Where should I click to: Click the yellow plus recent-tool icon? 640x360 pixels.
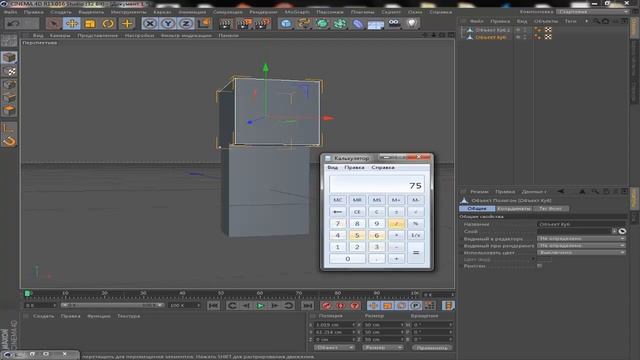(127, 23)
